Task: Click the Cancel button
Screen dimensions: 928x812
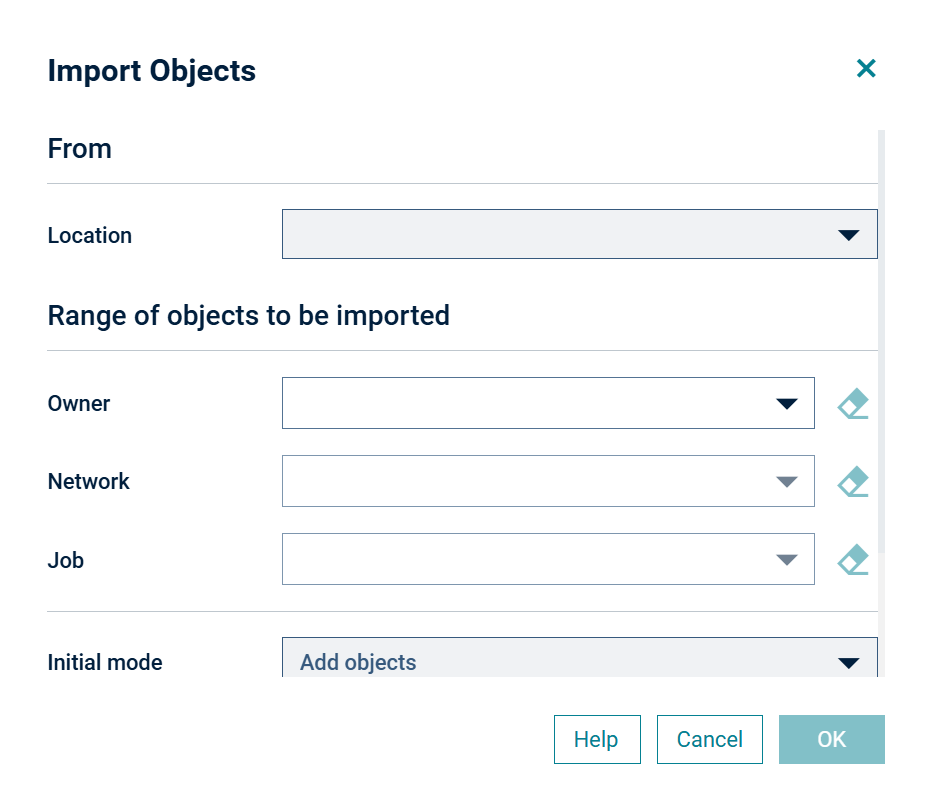Action: [710, 739]
